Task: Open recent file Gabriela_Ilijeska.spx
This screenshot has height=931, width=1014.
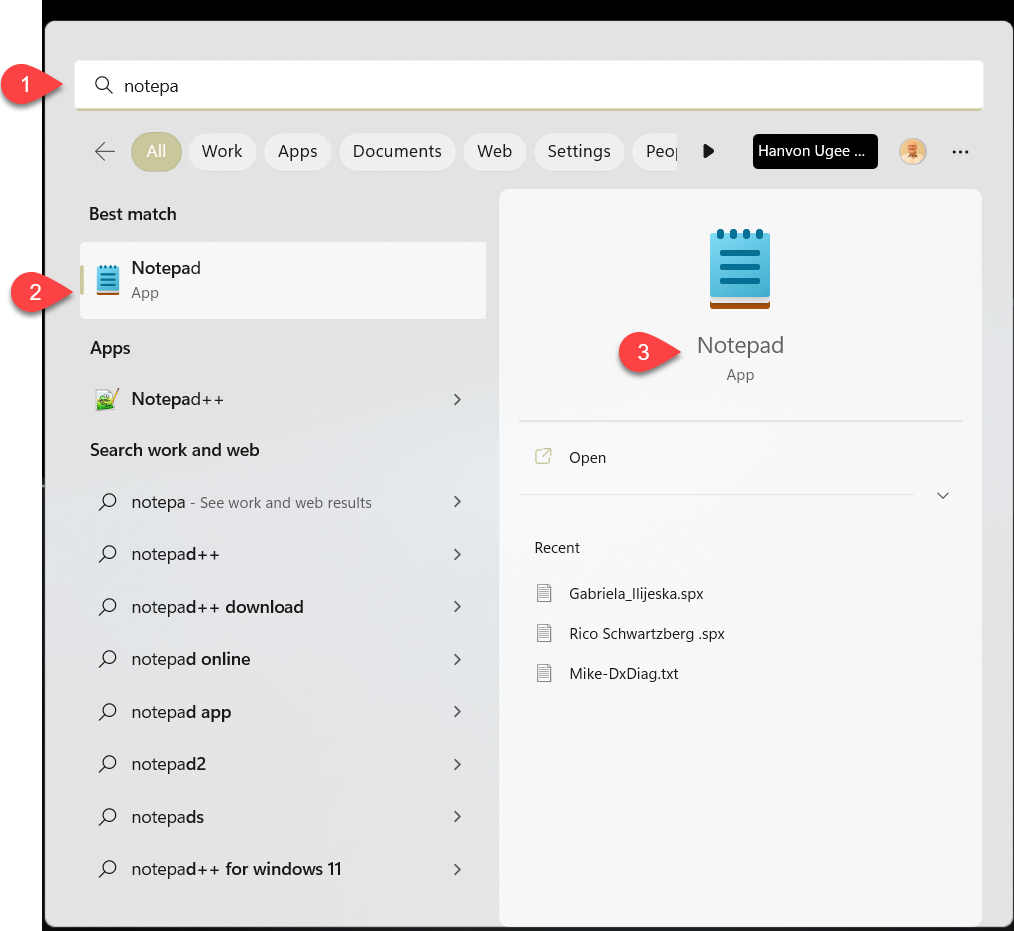Action: click(x=636, y=594)
